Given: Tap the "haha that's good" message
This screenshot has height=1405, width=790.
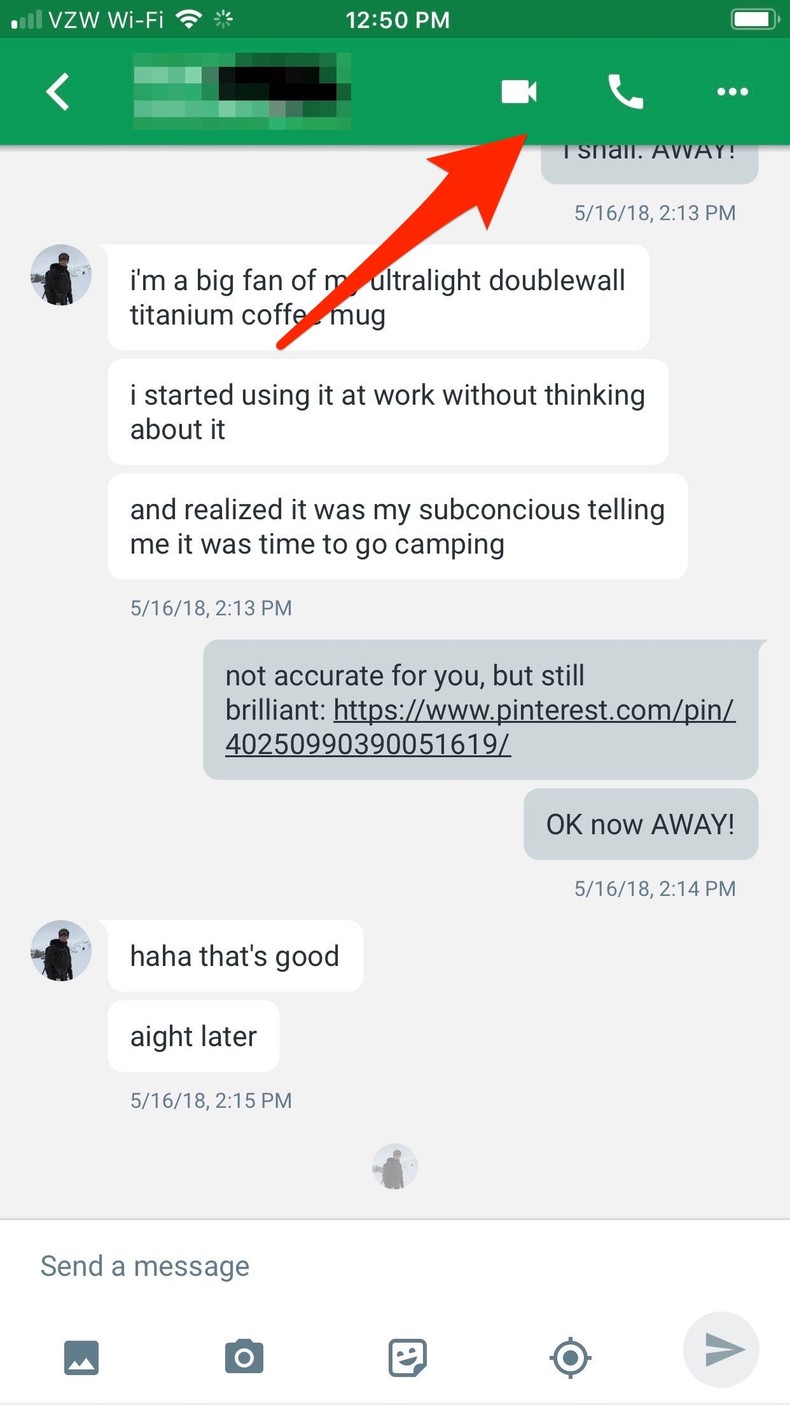Looking at the screenshot, I should [x=235, y=956].
